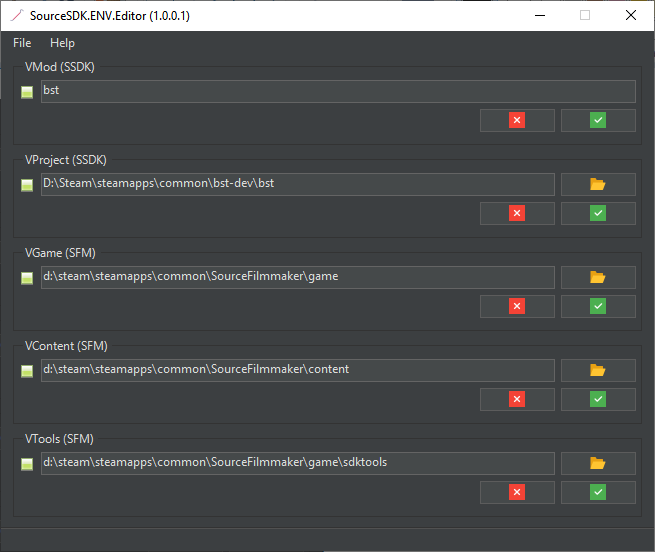
Task: Click the red X button in VMod (SSDK)
Action: 517,120
